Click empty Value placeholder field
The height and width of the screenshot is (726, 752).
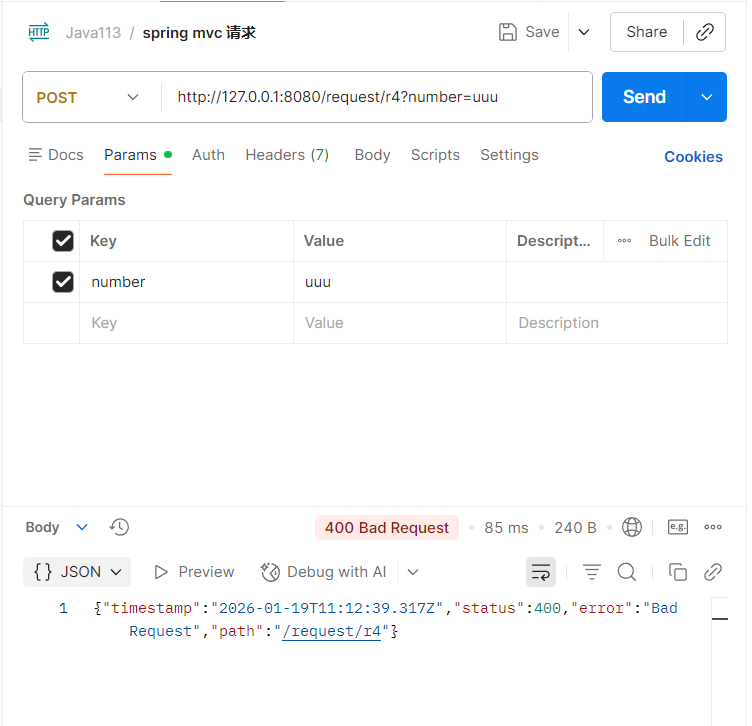point(400,323)
